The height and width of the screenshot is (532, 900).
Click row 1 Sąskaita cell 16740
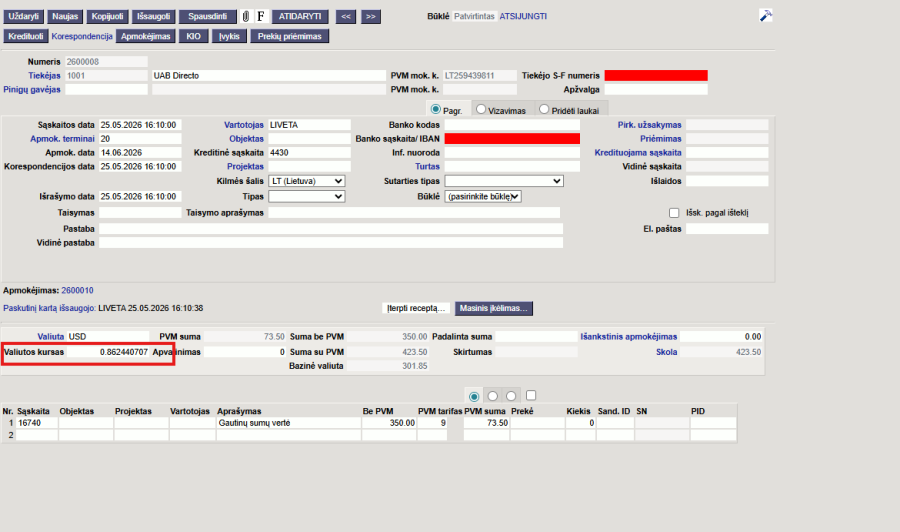pos(37,423)
